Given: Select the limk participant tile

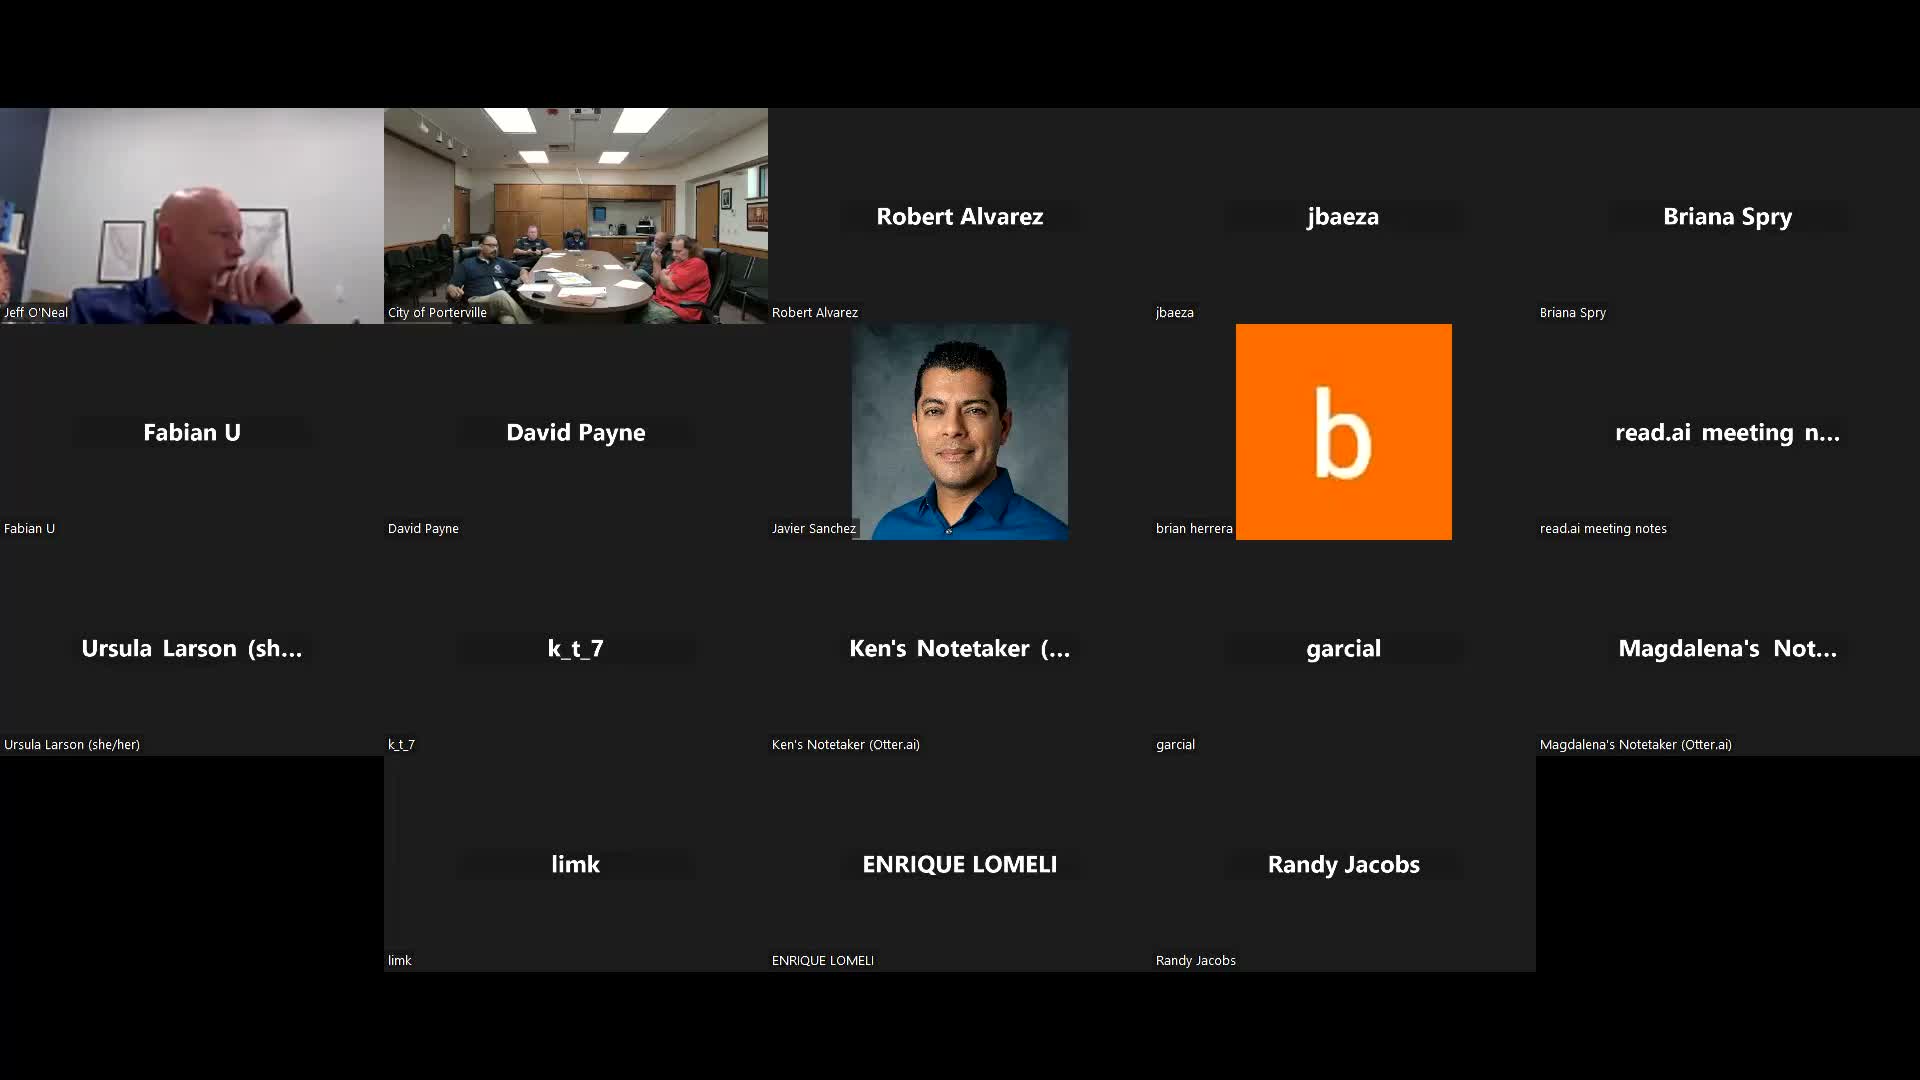Looking at the screenshot, I should (x=575, y=864).
